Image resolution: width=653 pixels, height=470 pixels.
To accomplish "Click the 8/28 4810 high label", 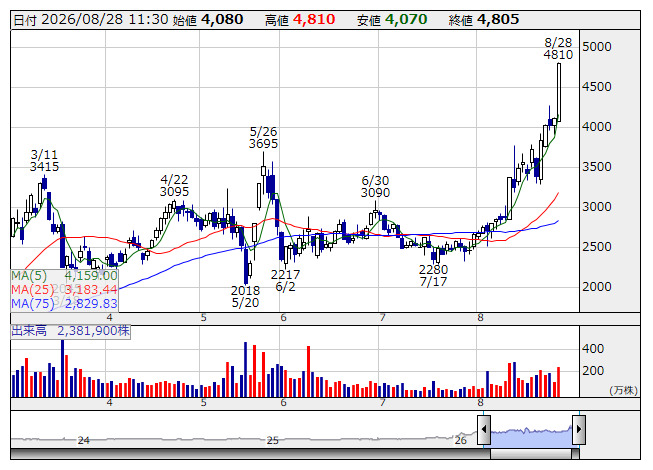I will (558, 48).
